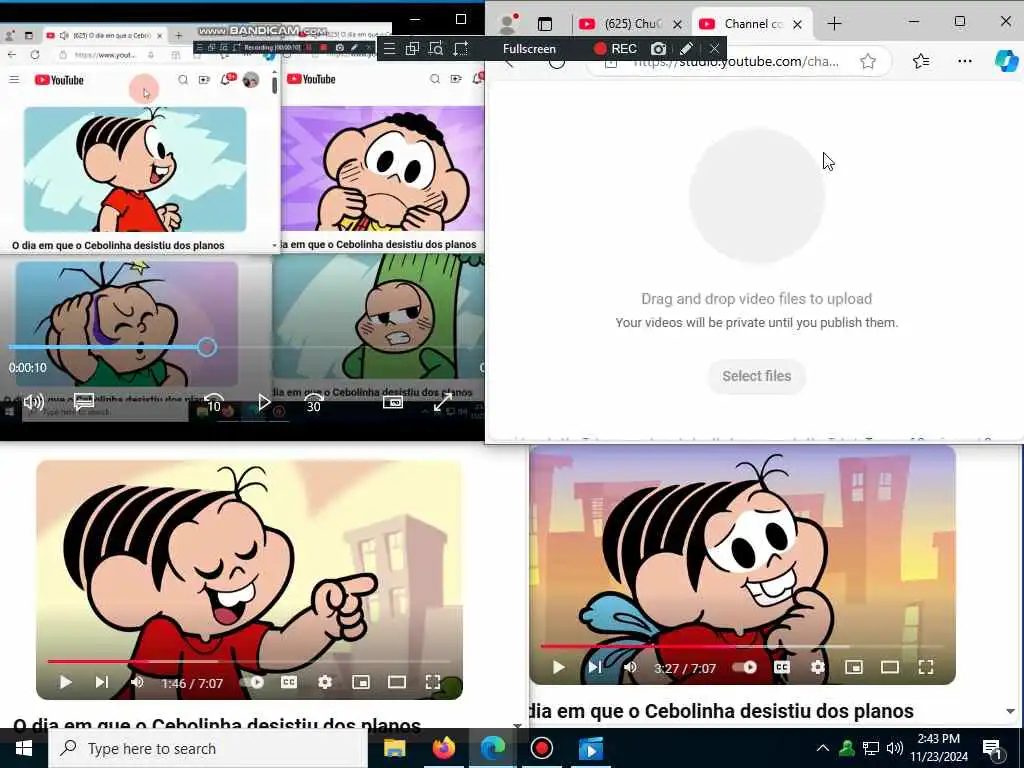This screenshot has width=1024, height=768.
Task: Close the Channel content tab
Action: tap(797, 24)
